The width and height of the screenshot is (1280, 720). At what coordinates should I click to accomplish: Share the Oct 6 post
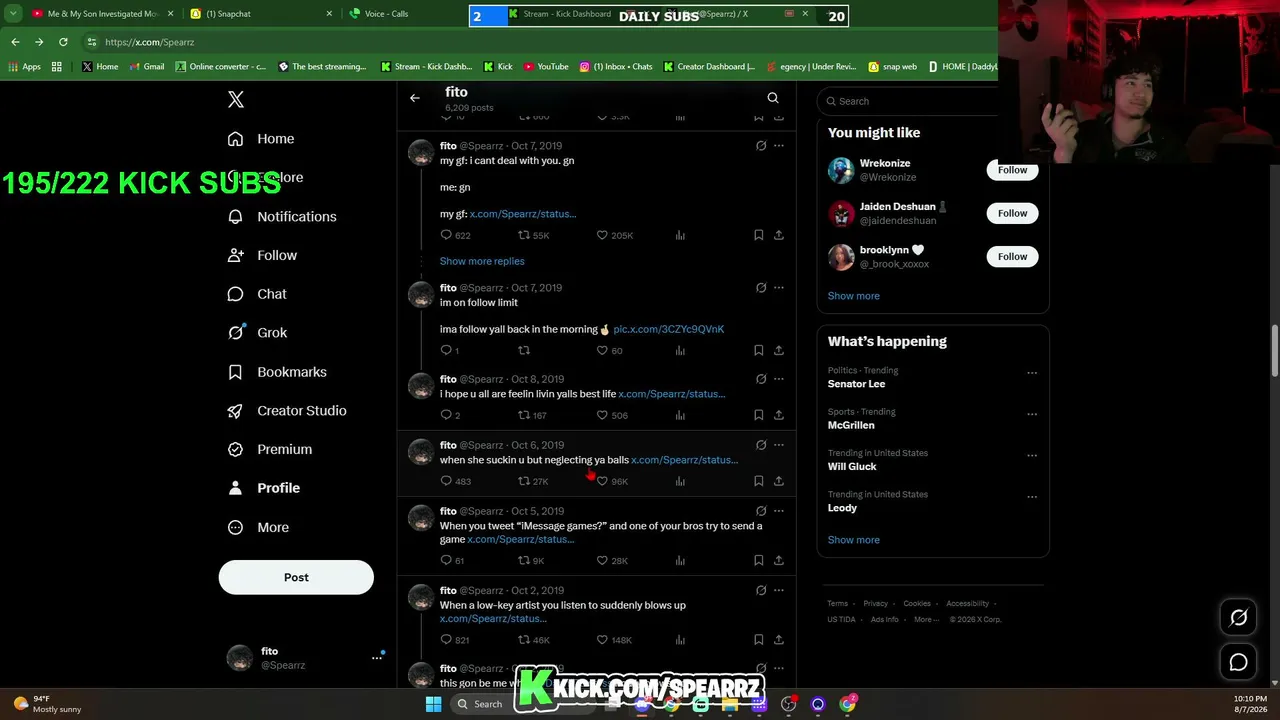tap(779, 481)
